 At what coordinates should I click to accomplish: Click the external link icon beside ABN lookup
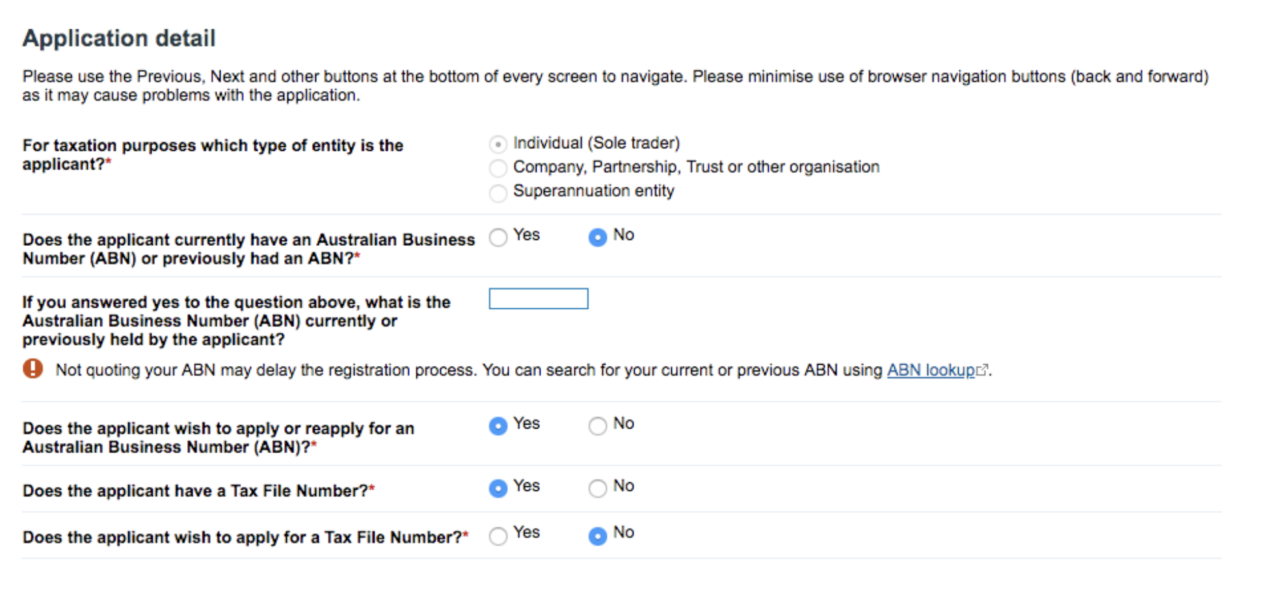(x=981, y=369)
